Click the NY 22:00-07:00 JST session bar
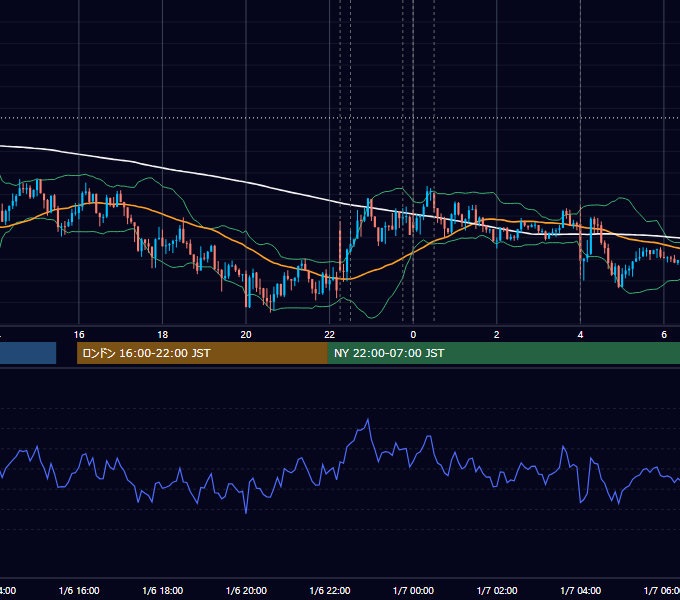Viewport: 680px width, 600px height. pyautogui.click(x=503, y=353)
